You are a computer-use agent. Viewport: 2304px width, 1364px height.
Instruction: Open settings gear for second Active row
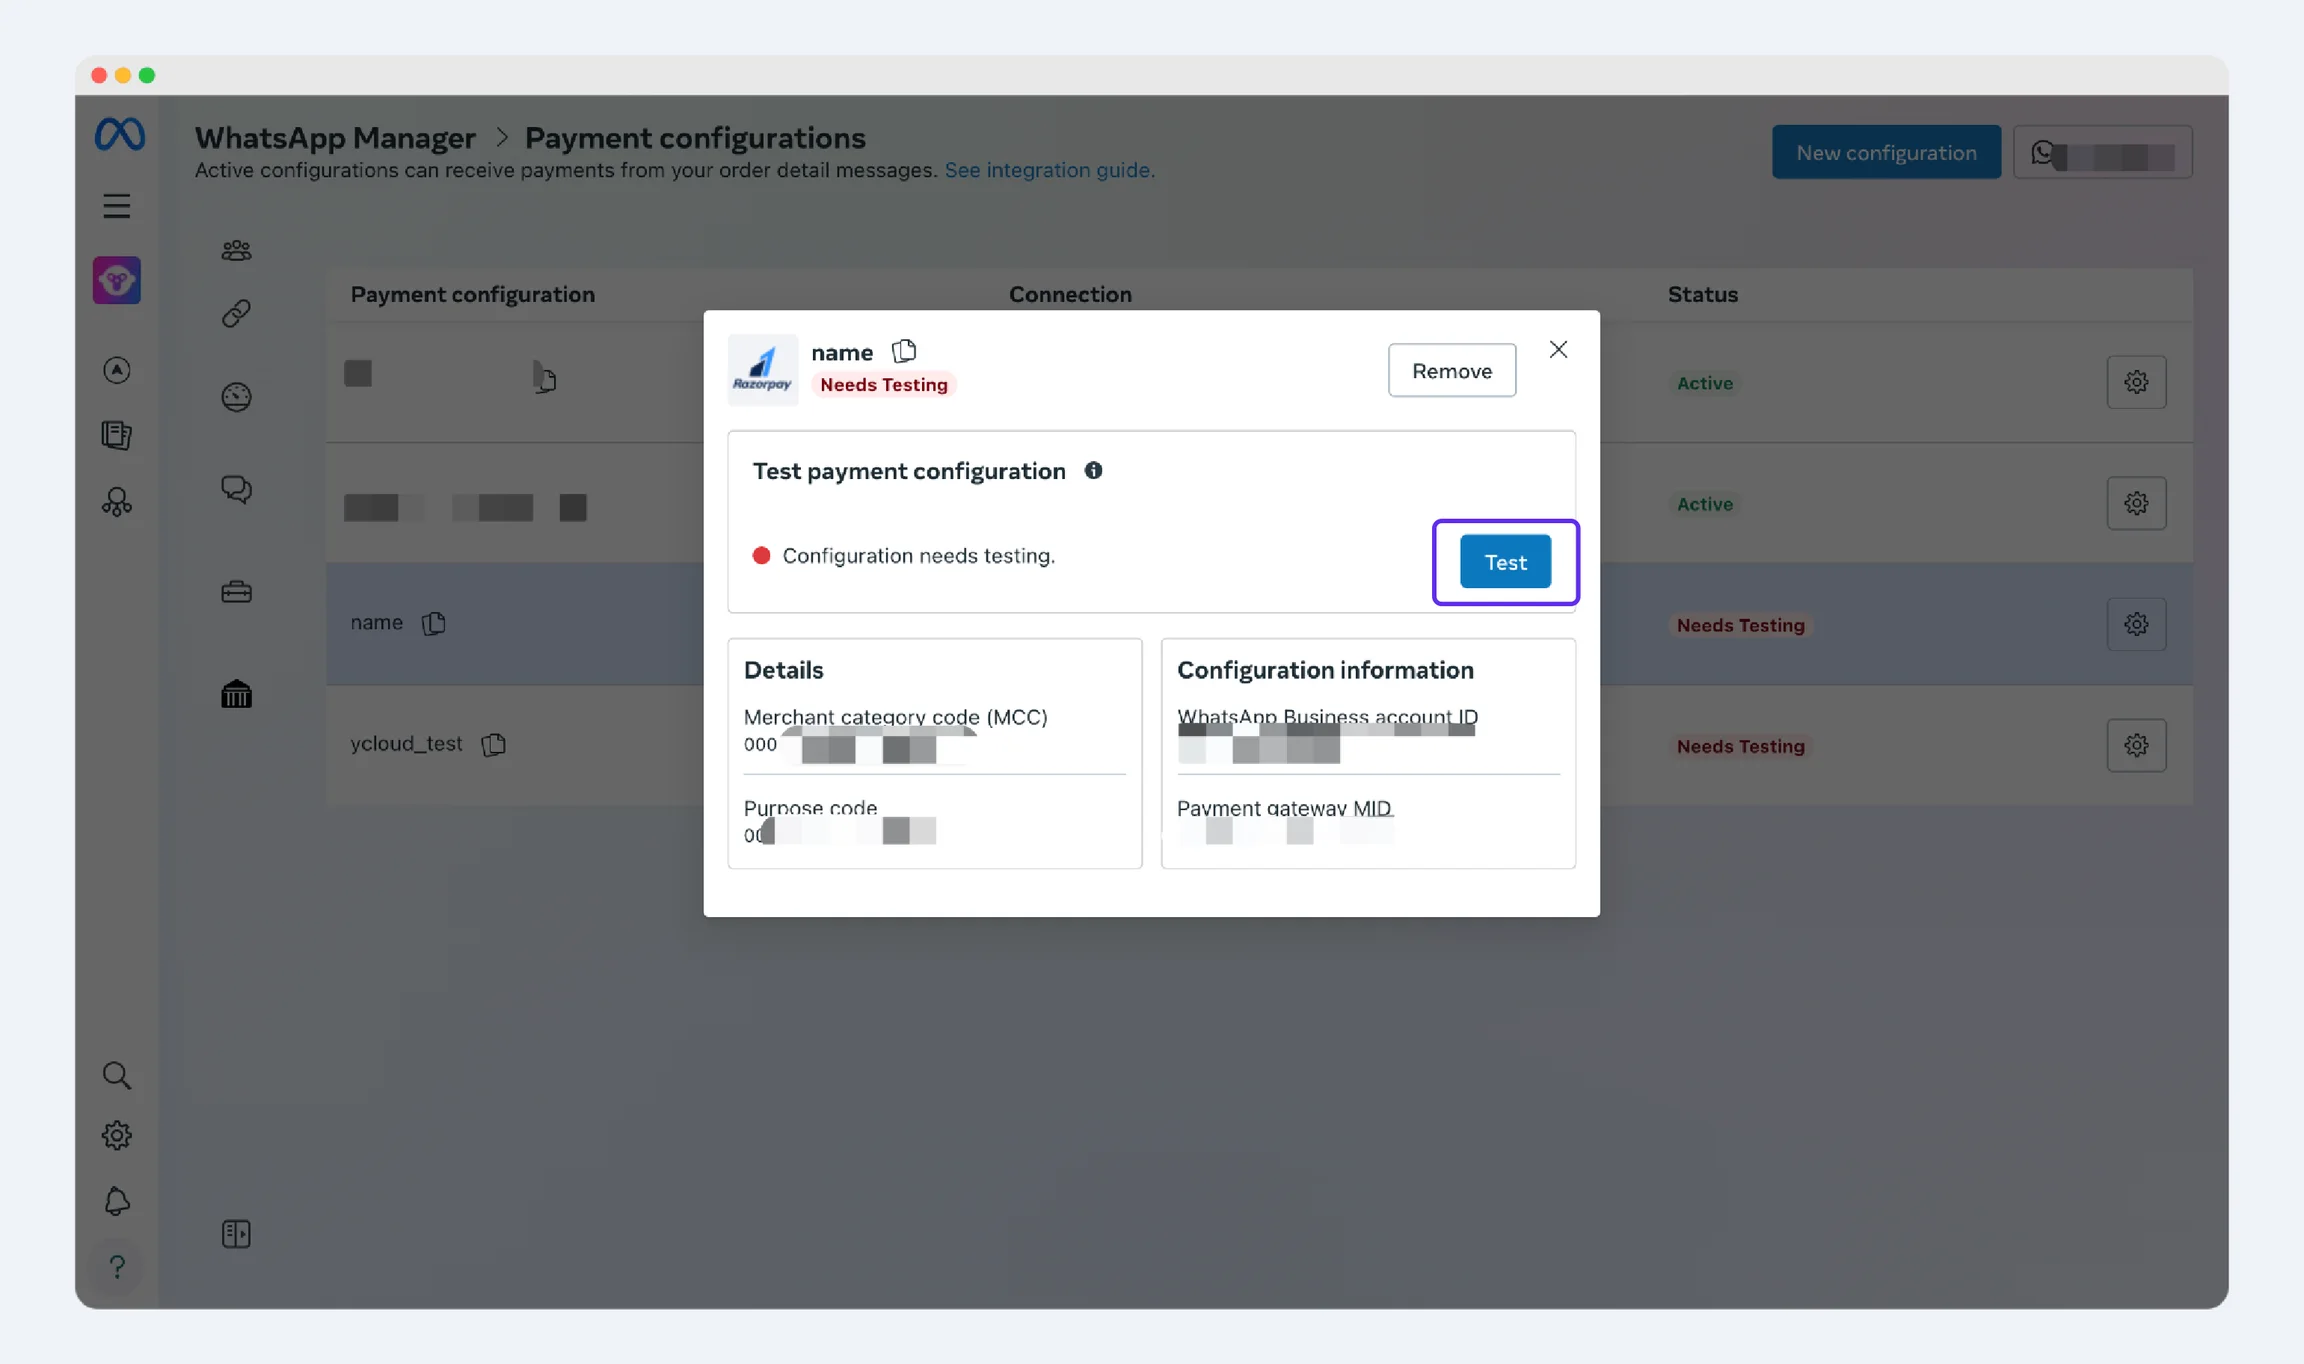[x=2136, y=503]
